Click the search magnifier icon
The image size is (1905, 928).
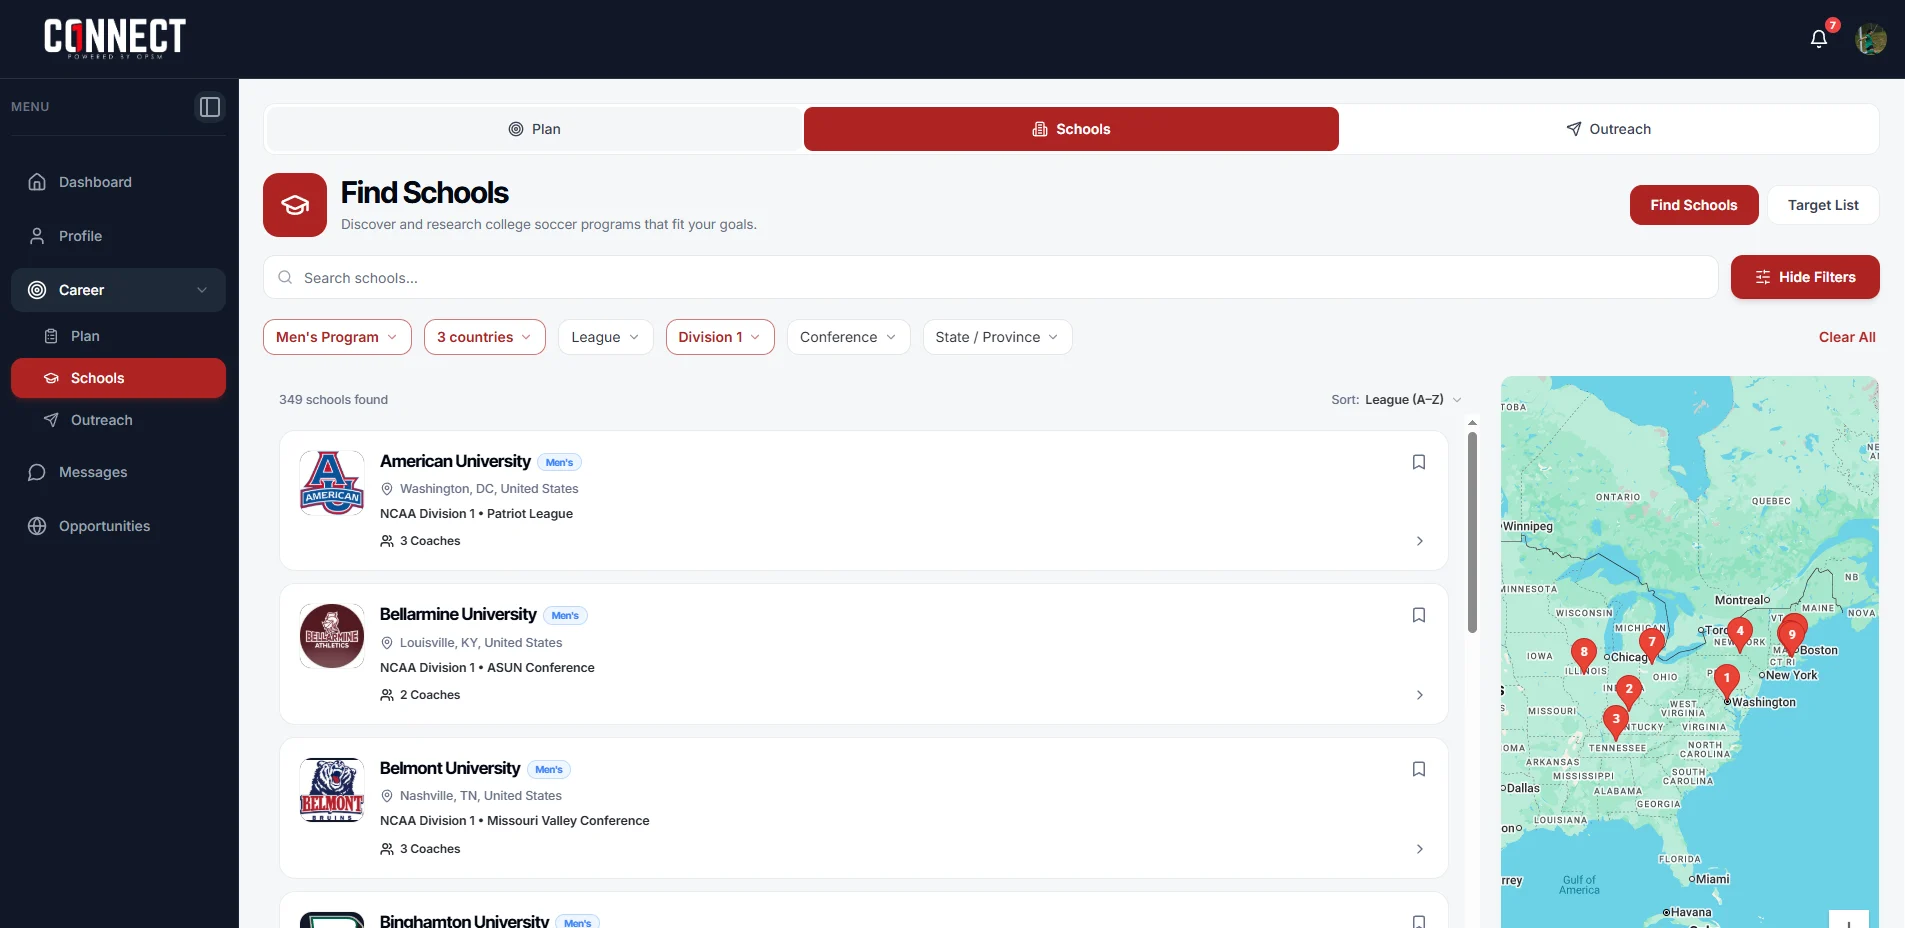[285, 277]
